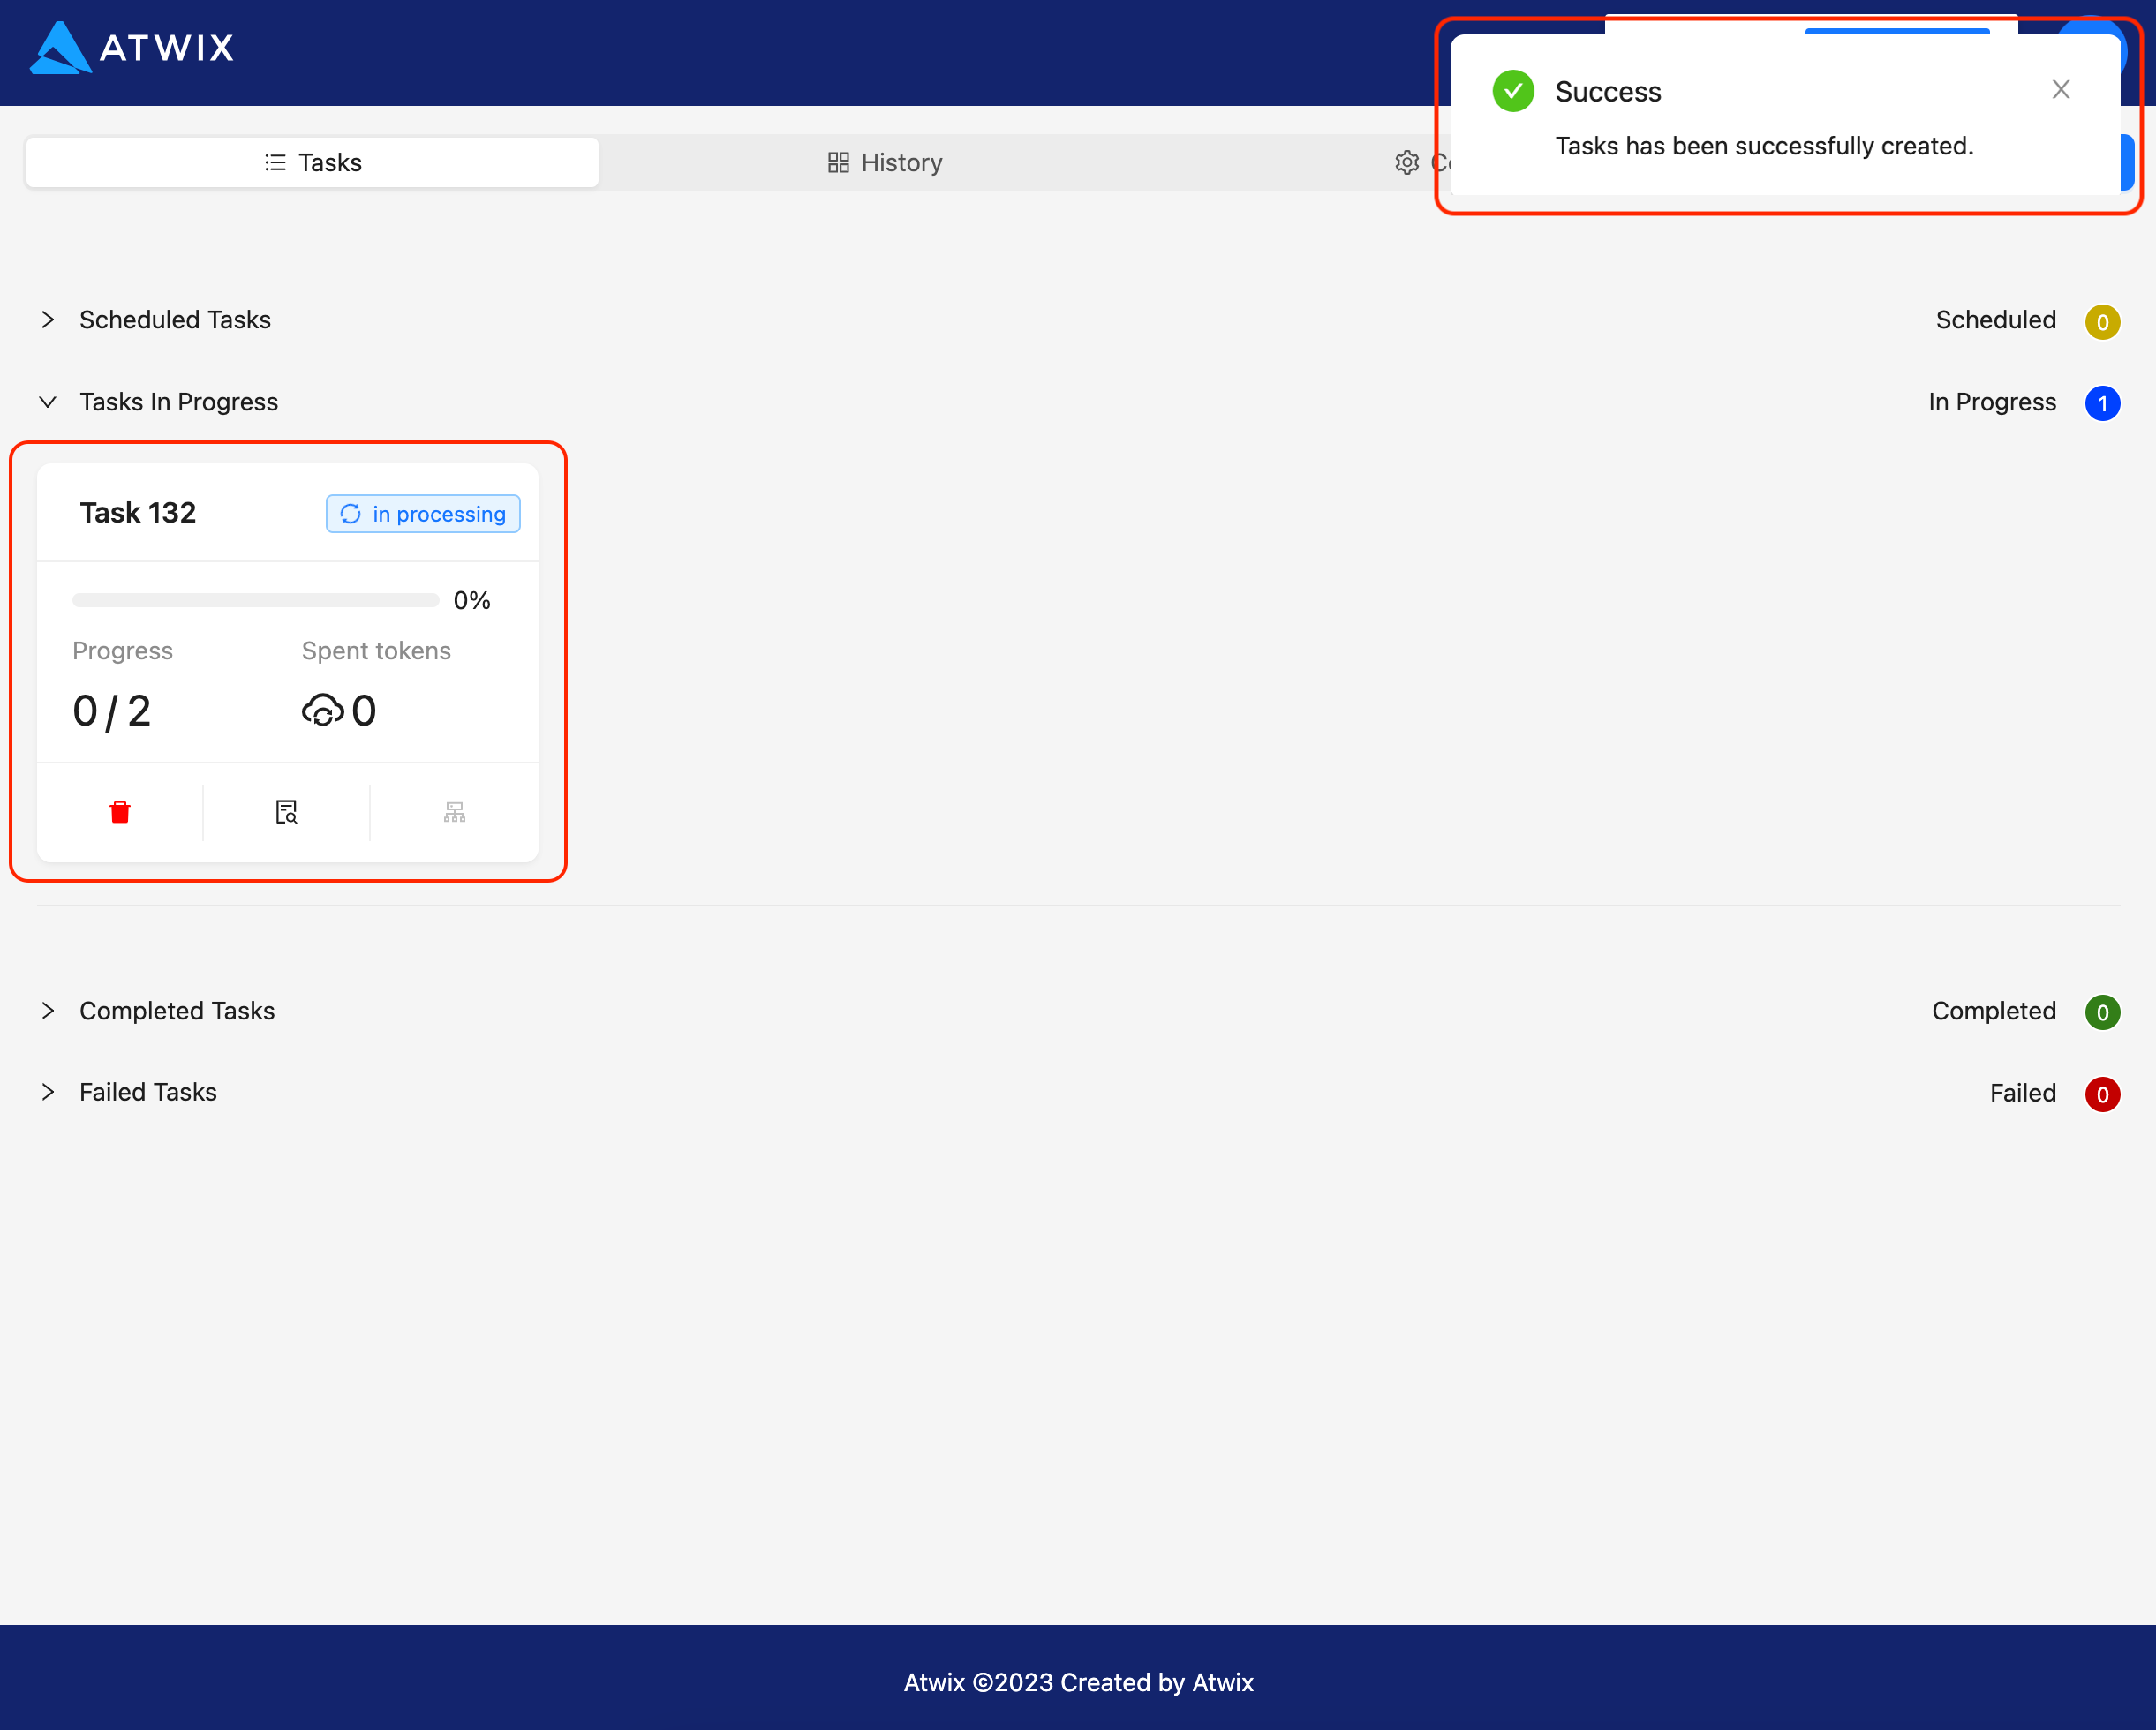
Task: Click the green success checkmark icon
Action: [x=1513, y=90]
